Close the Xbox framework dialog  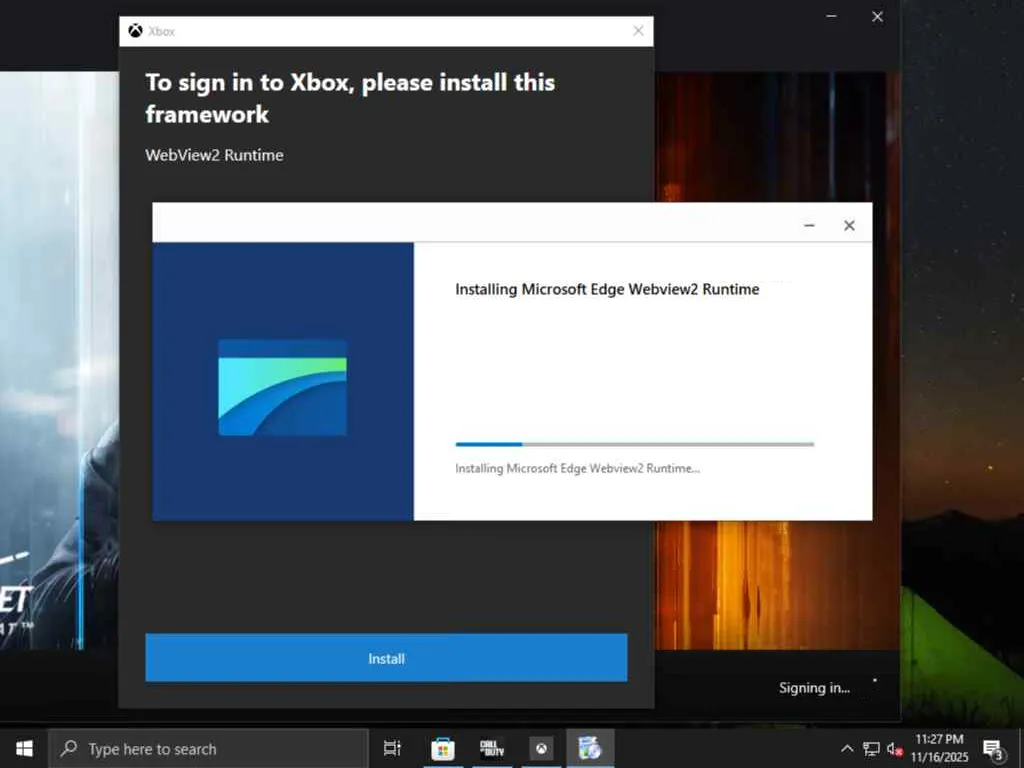point(638,31)
